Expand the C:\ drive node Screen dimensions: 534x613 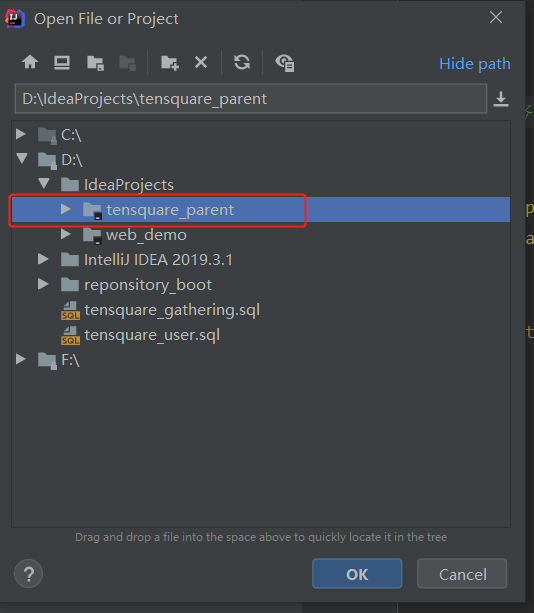point(21,134)
